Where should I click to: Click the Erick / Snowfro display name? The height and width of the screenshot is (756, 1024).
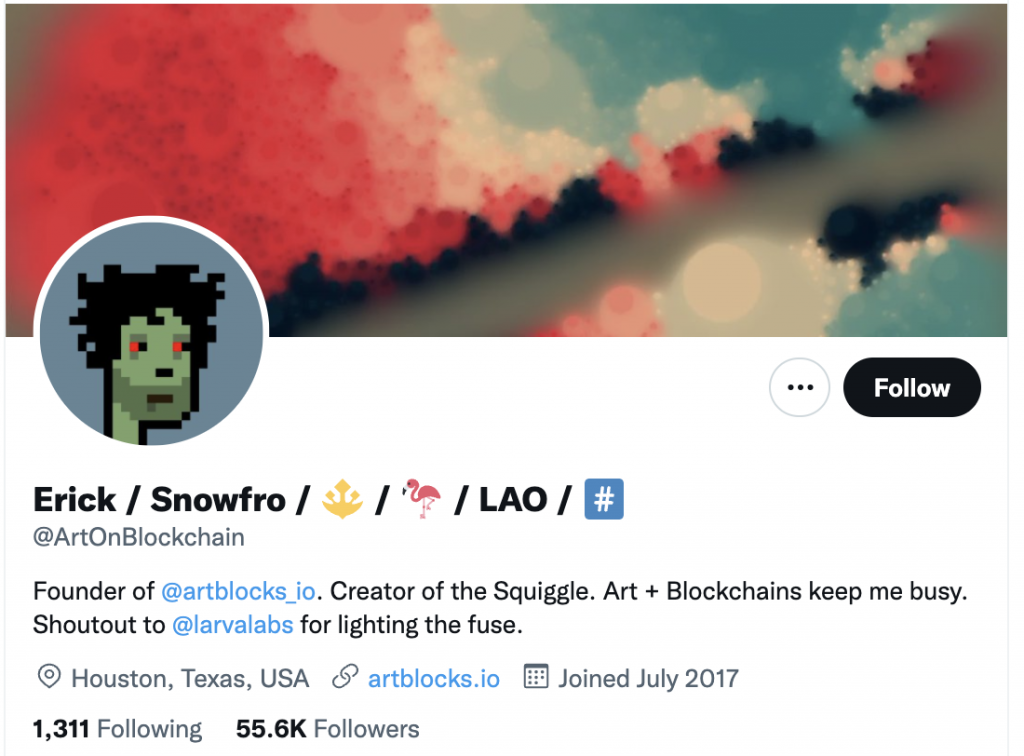coord(160,500)
